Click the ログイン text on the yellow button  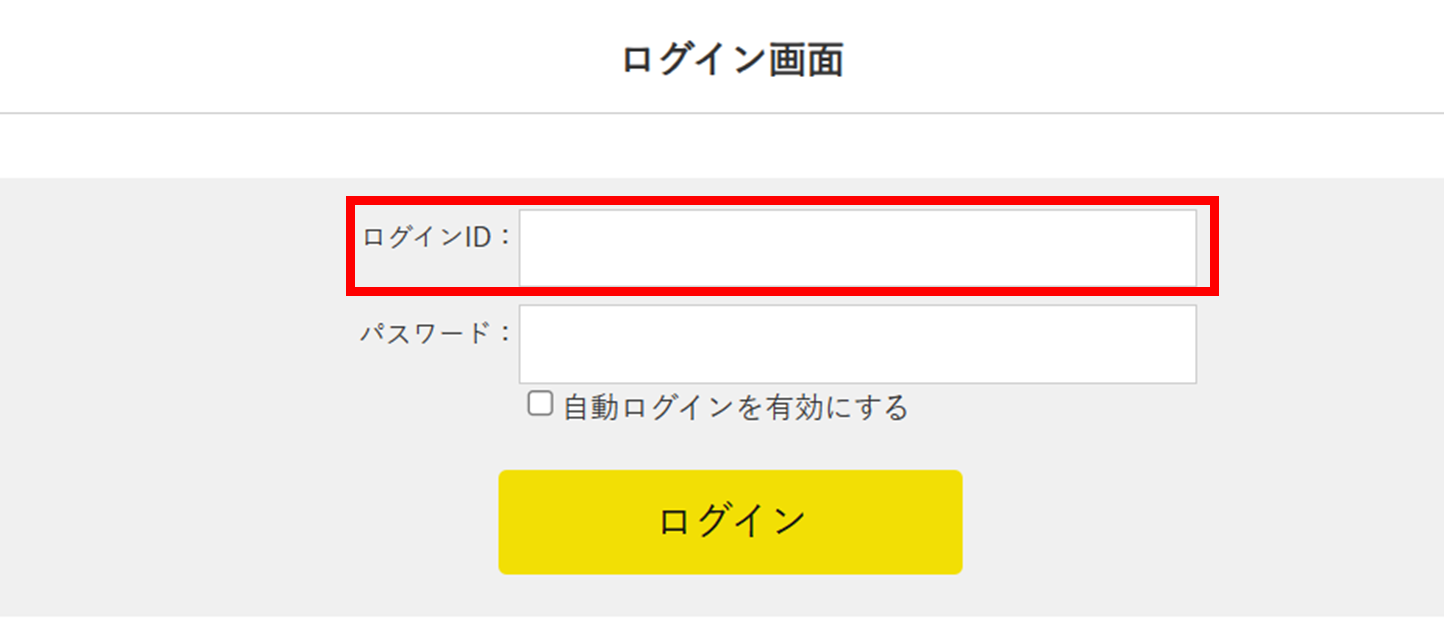[732, 522]
